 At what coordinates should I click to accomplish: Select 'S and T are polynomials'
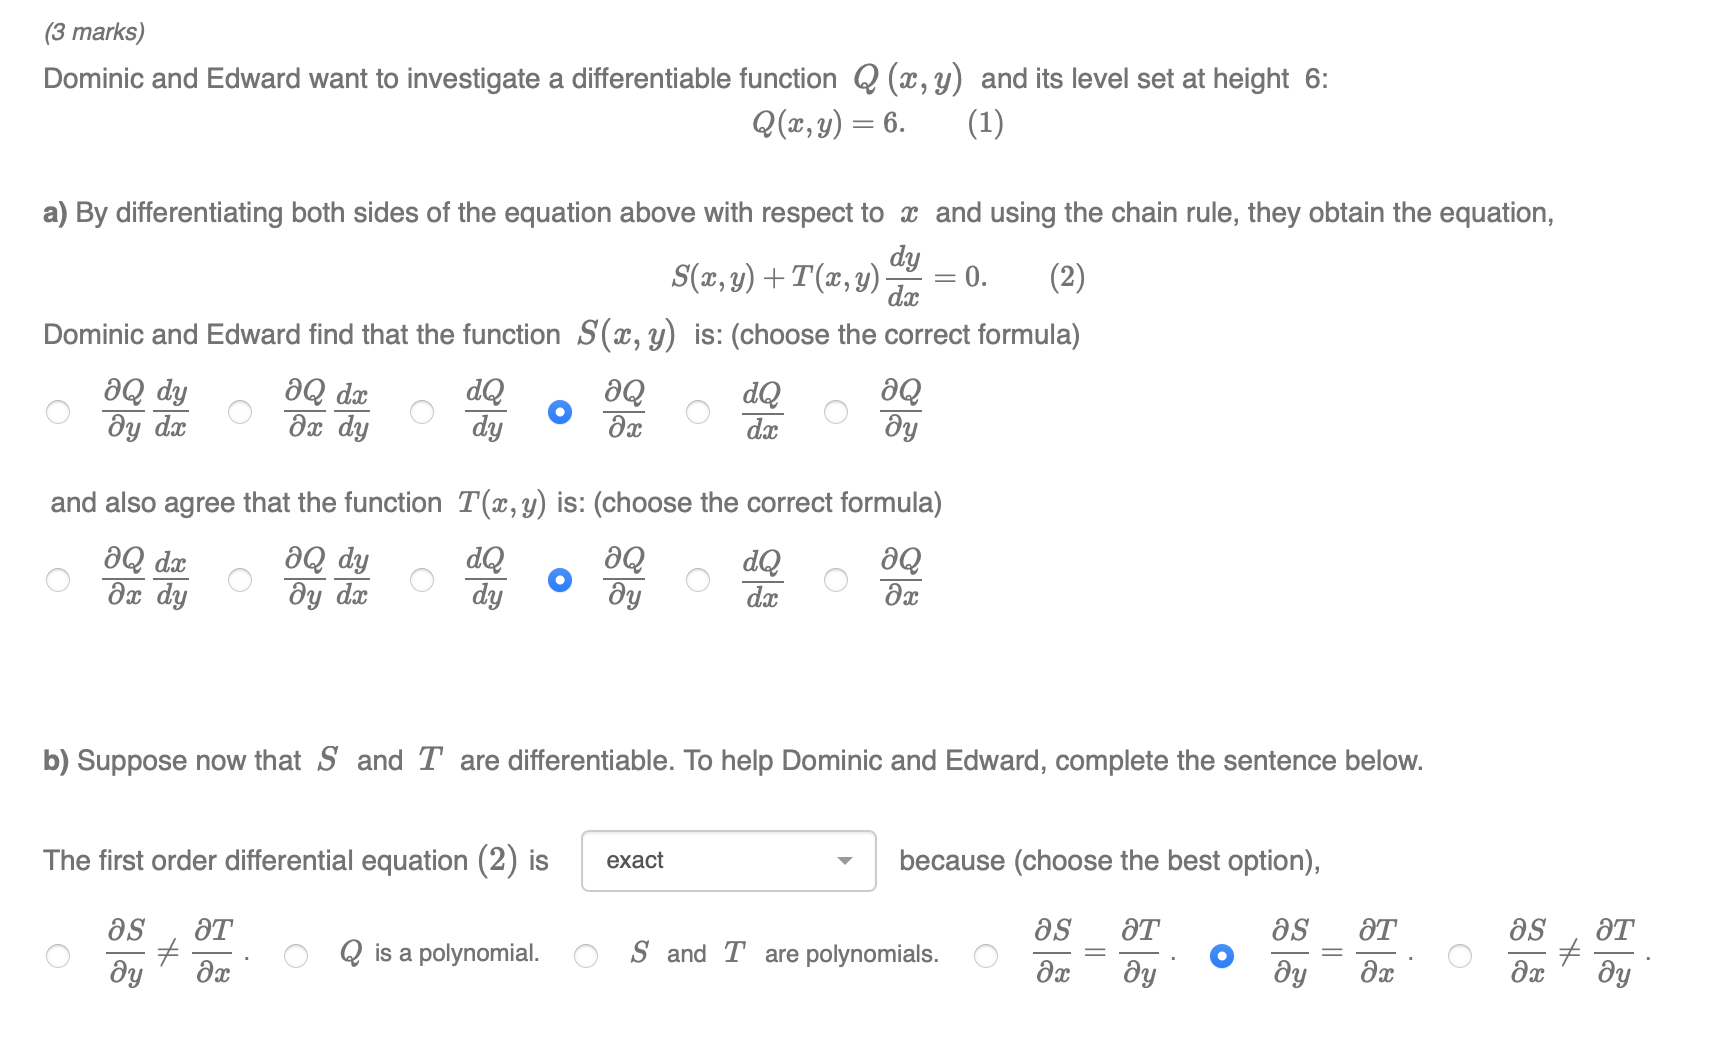point(585,956)
